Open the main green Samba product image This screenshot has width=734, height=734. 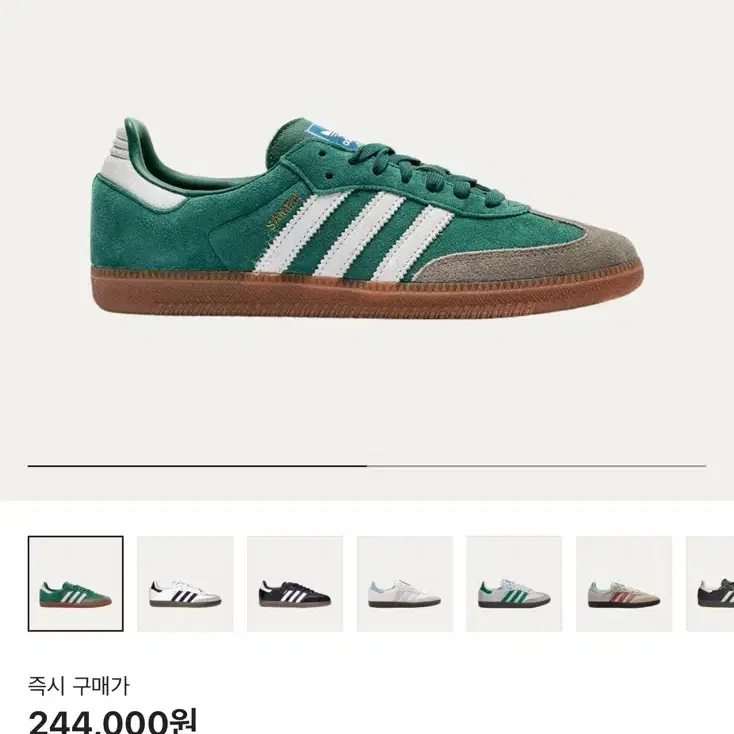click(367, 218)
